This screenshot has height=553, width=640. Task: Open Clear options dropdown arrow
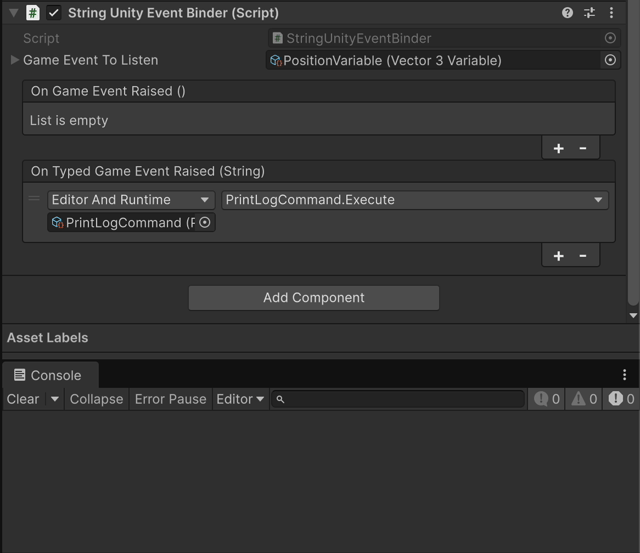click(55, 399)
